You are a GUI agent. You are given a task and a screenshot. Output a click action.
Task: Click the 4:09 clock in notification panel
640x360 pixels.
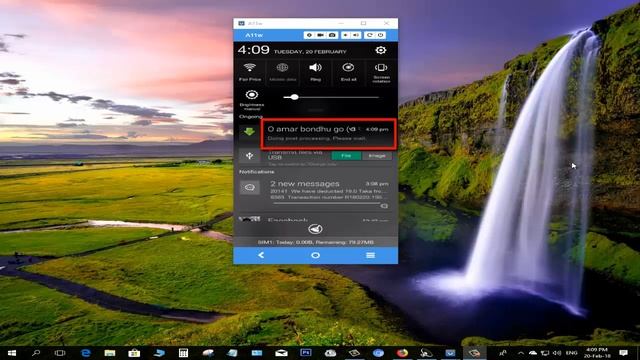[x=253, y=50]
